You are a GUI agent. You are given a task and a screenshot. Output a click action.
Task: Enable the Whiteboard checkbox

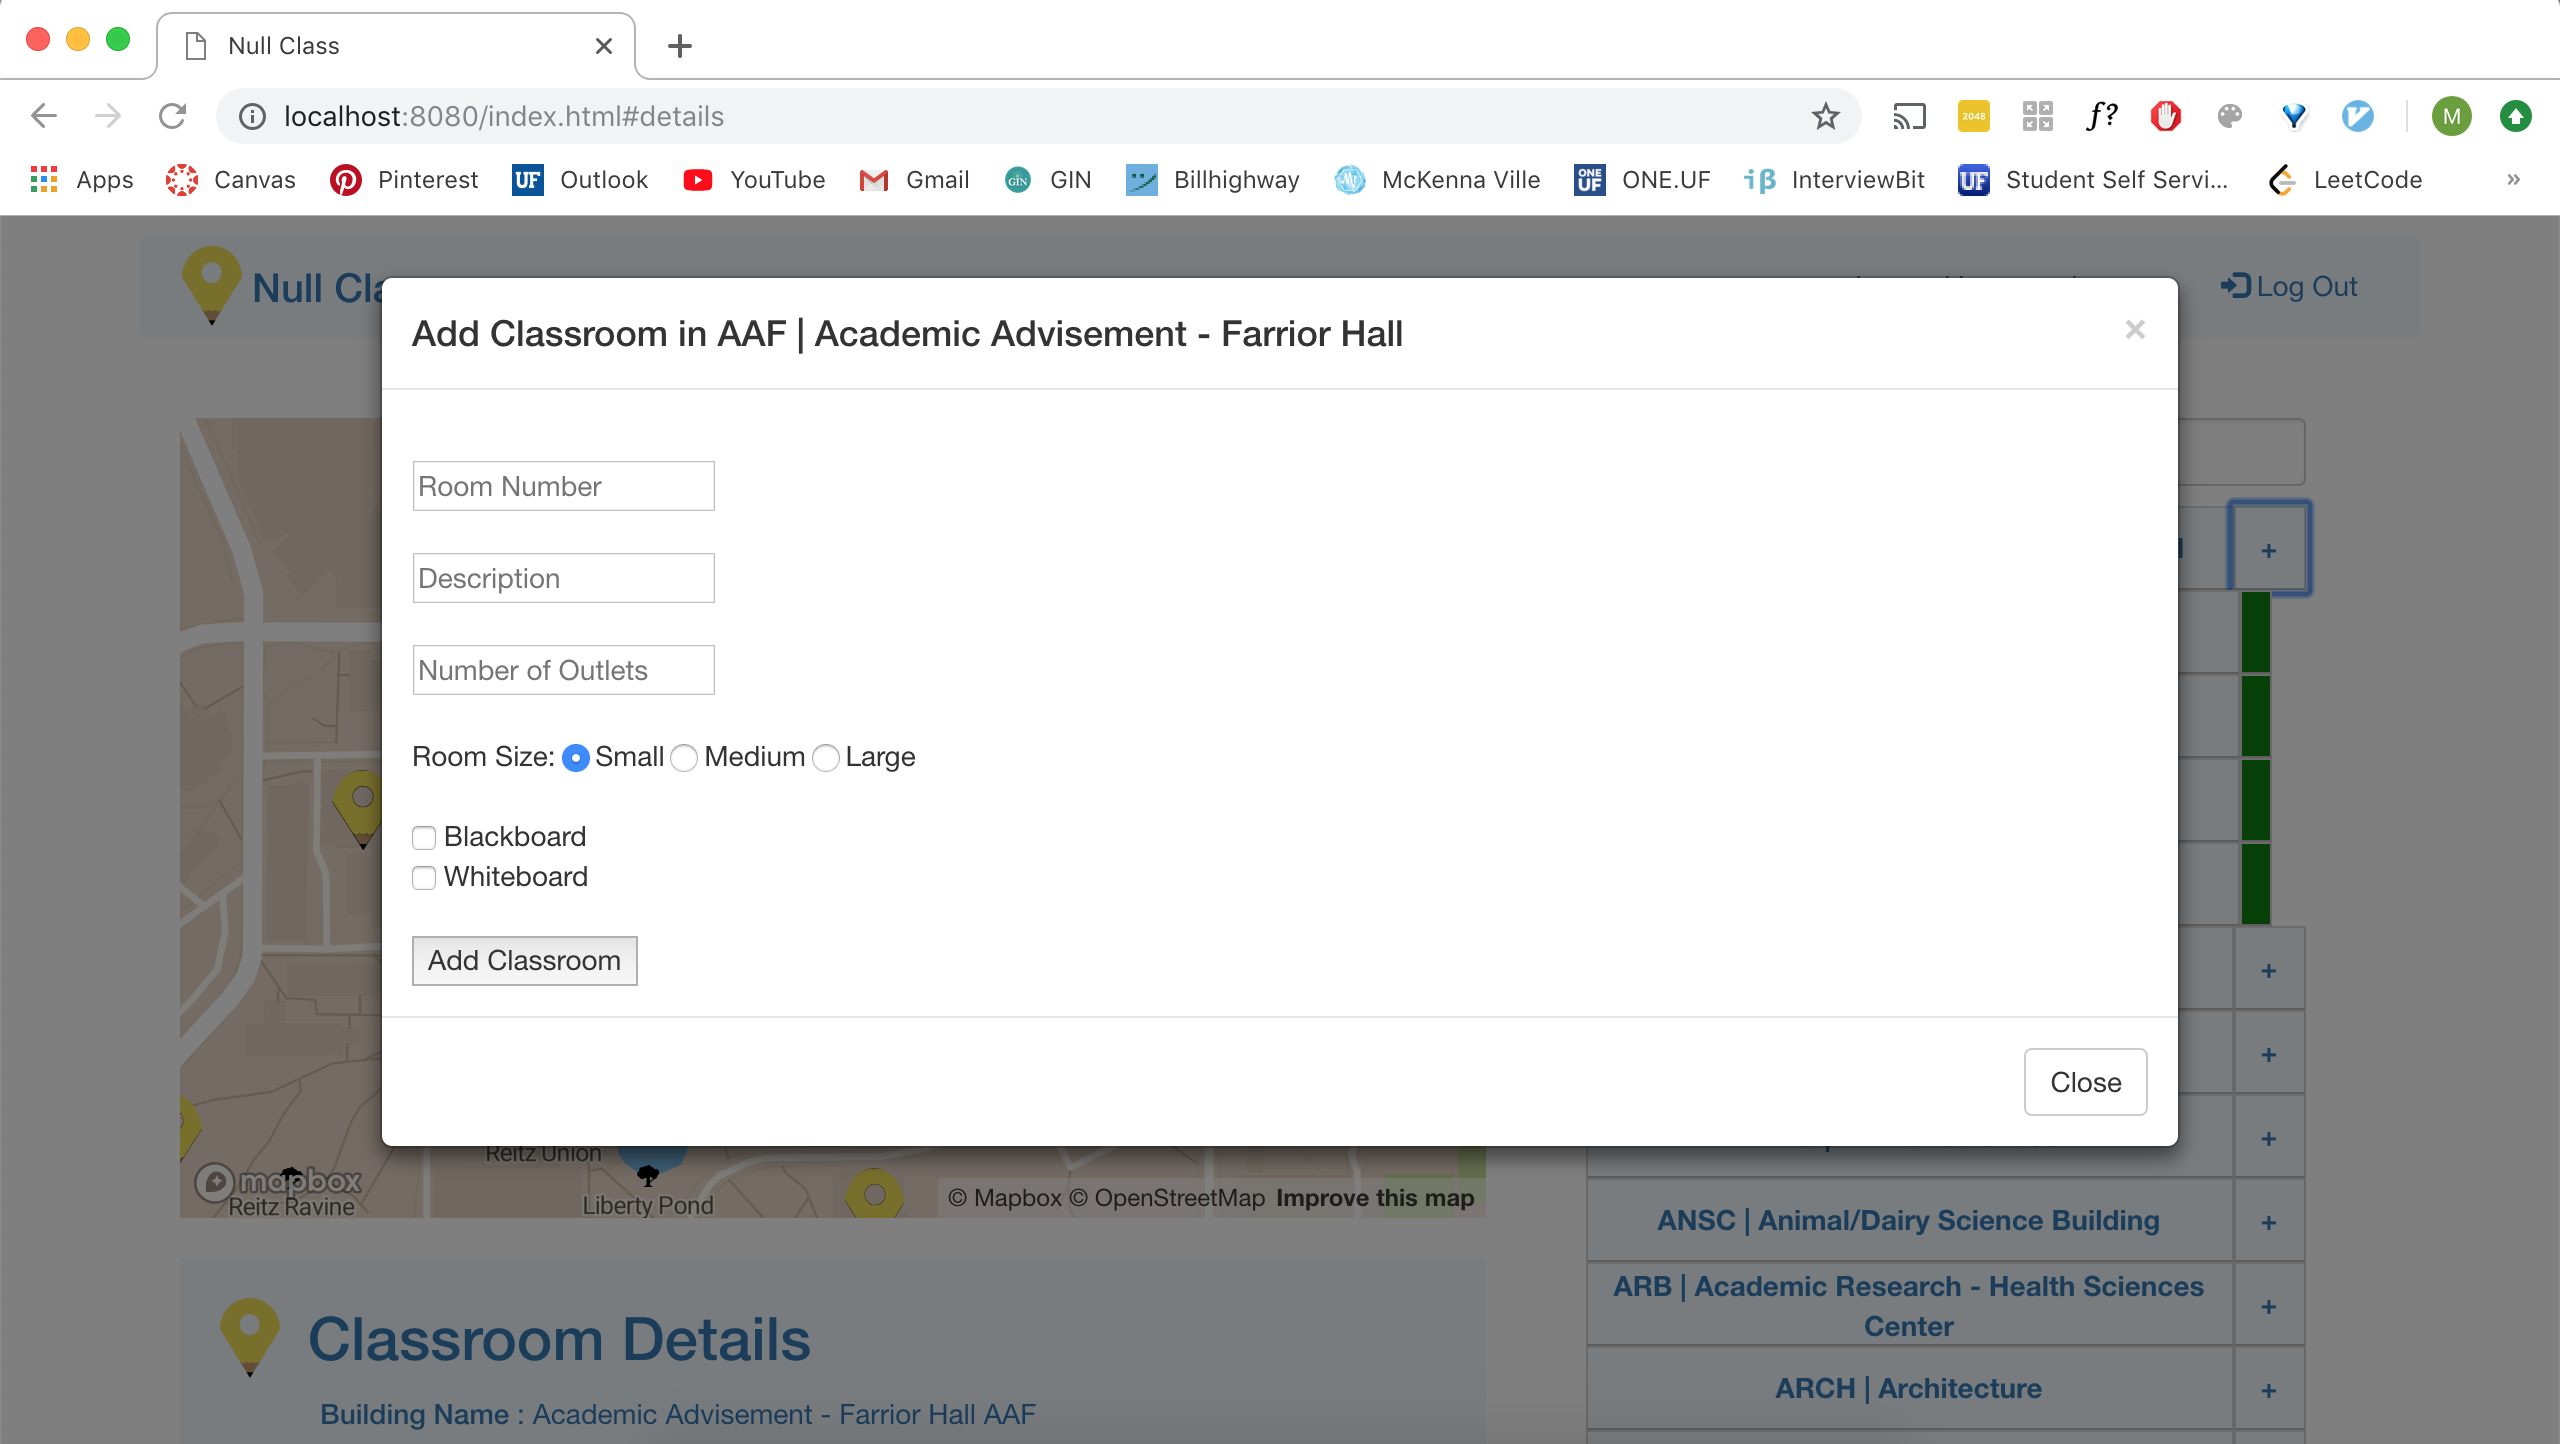[424, 878]
